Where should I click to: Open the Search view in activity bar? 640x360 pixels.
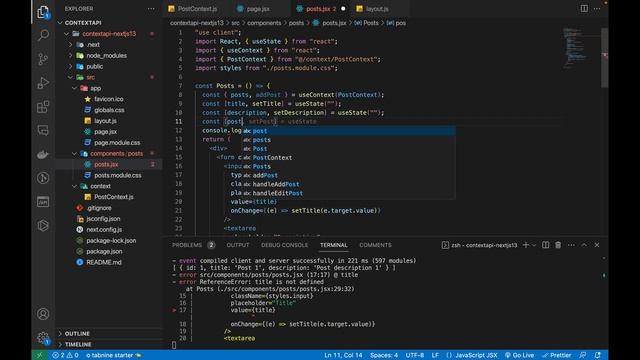(x=43, y=35)
